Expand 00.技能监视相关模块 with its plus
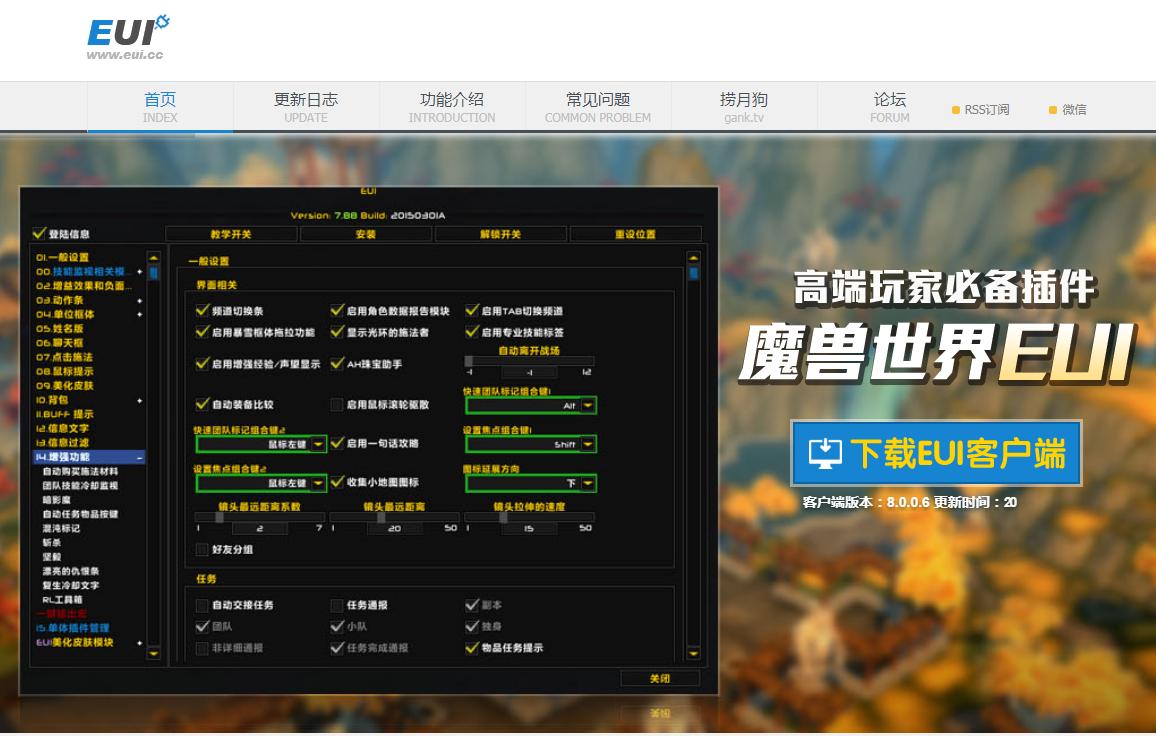 click(x=139, y=271)
